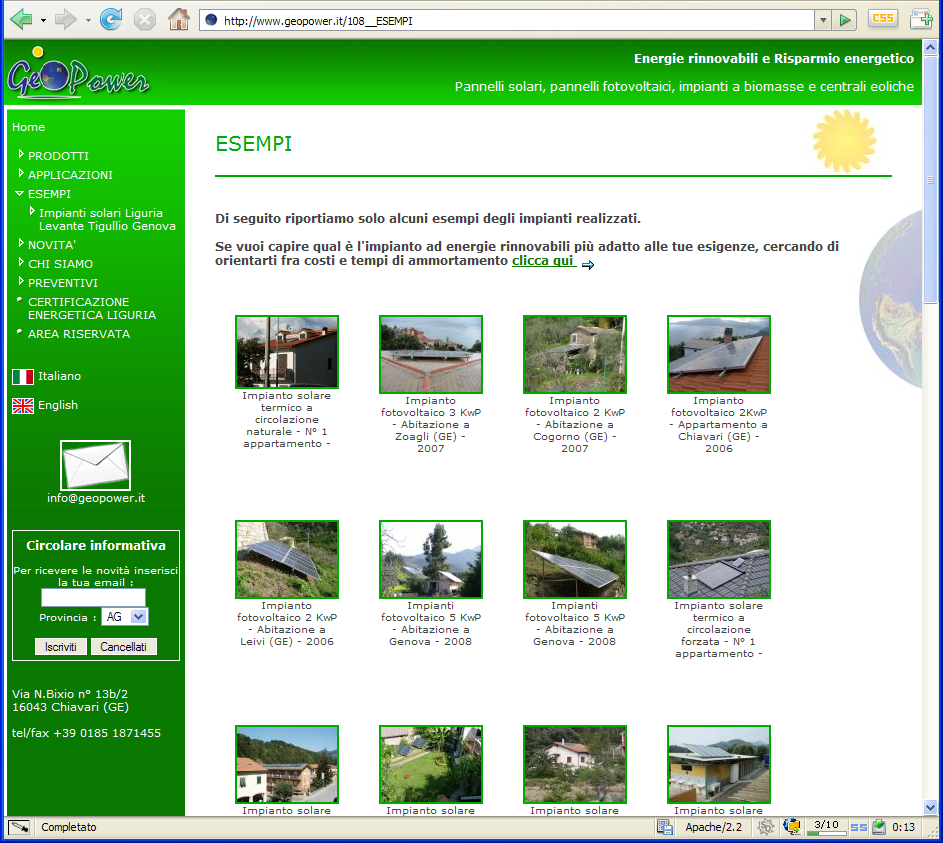The image size is (943, 843).
Task: Click the Iscriviti button
Action: tap(61, 647)
